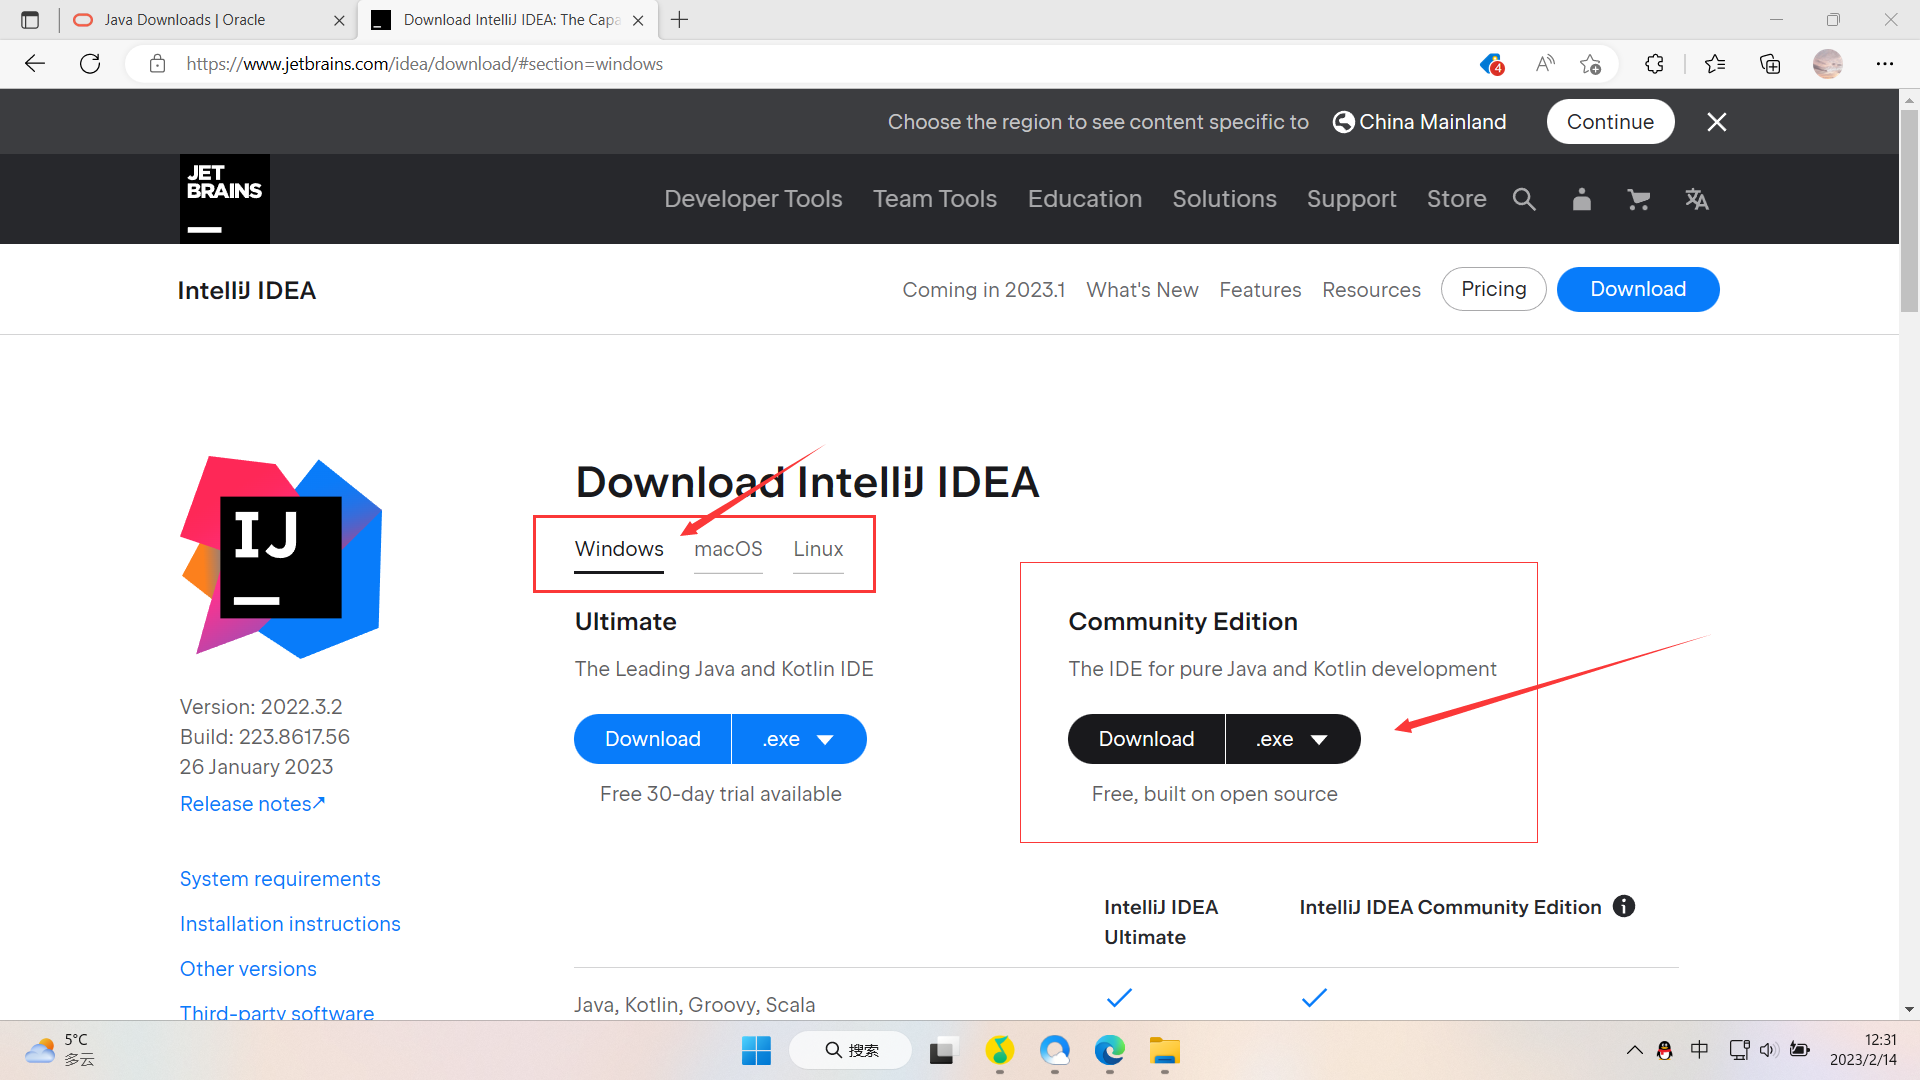Viewport: 1920px width, 1080px height.
Task: Click the page vertical scrollbar thumb
Action: click(x=1909, y=210)
